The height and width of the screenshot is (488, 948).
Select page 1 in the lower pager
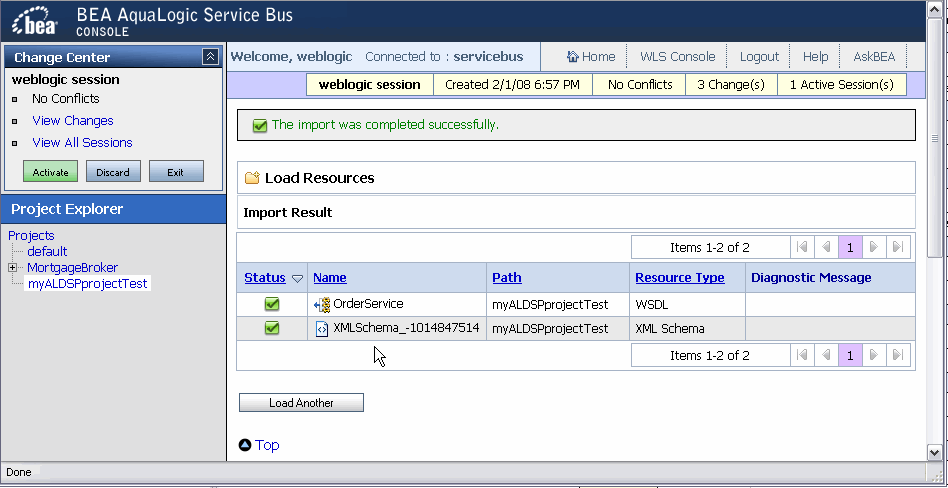tap(850, 355)
